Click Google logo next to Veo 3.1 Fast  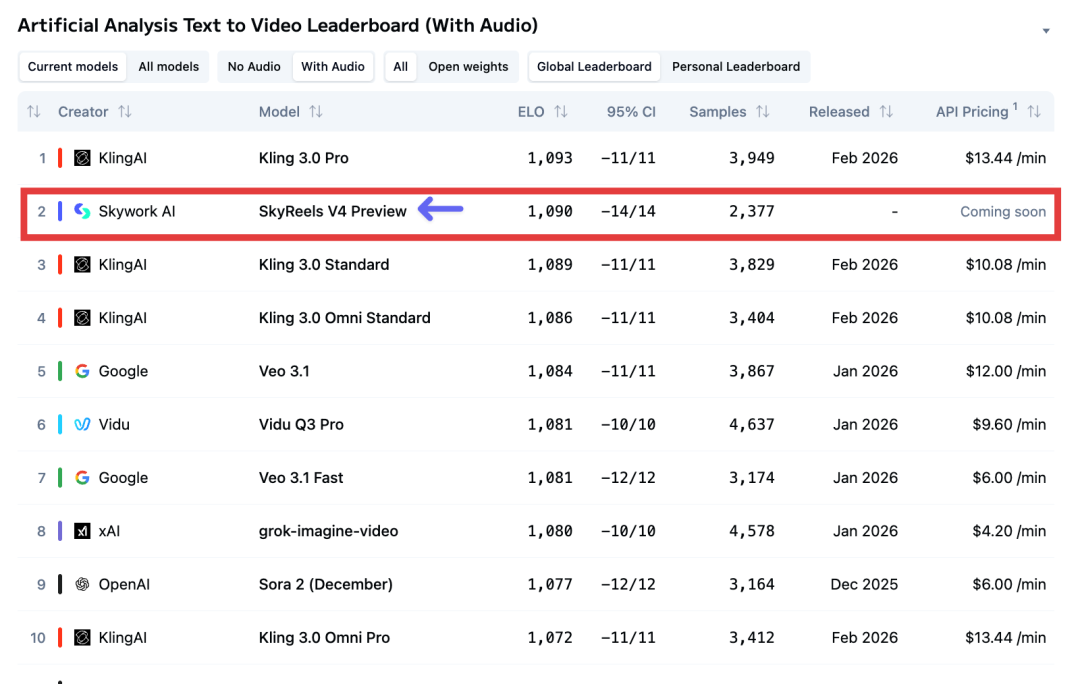(82, 478)
